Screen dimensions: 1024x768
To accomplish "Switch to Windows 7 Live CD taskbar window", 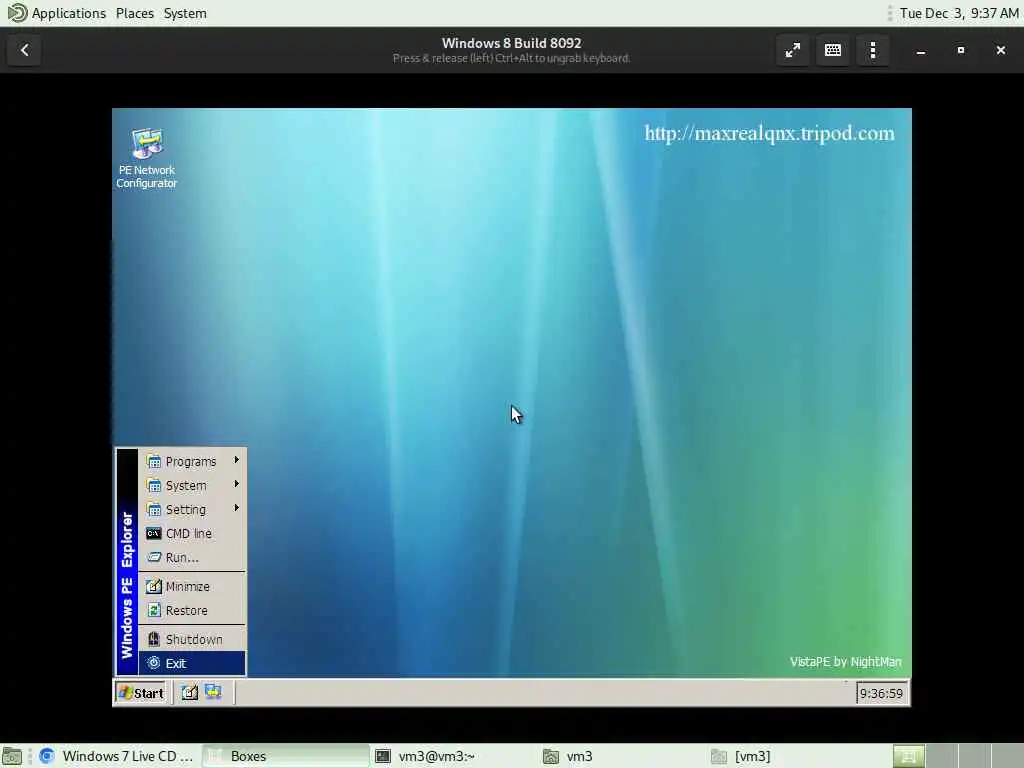I will (x=116, y=756).
